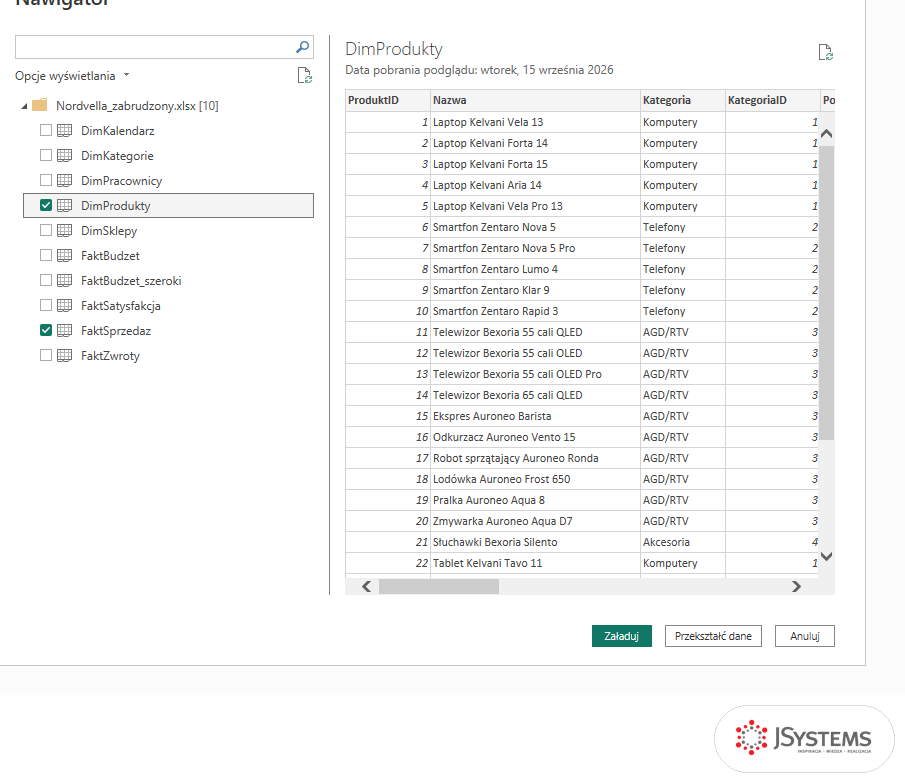Click the preview scroll up arrow
This screenshot has height=783, width=905.
click(x=827, y=134)
